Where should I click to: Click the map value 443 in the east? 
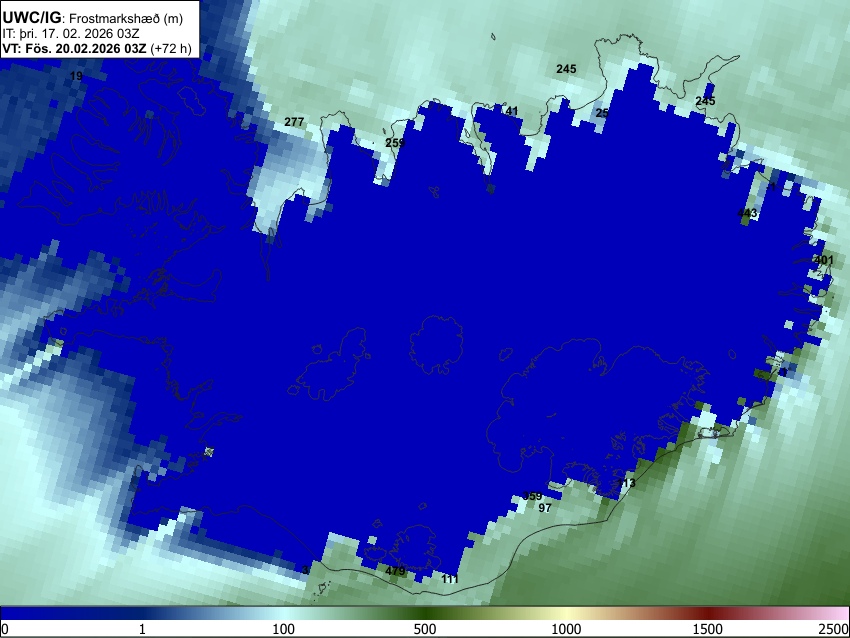pos(747,213)
